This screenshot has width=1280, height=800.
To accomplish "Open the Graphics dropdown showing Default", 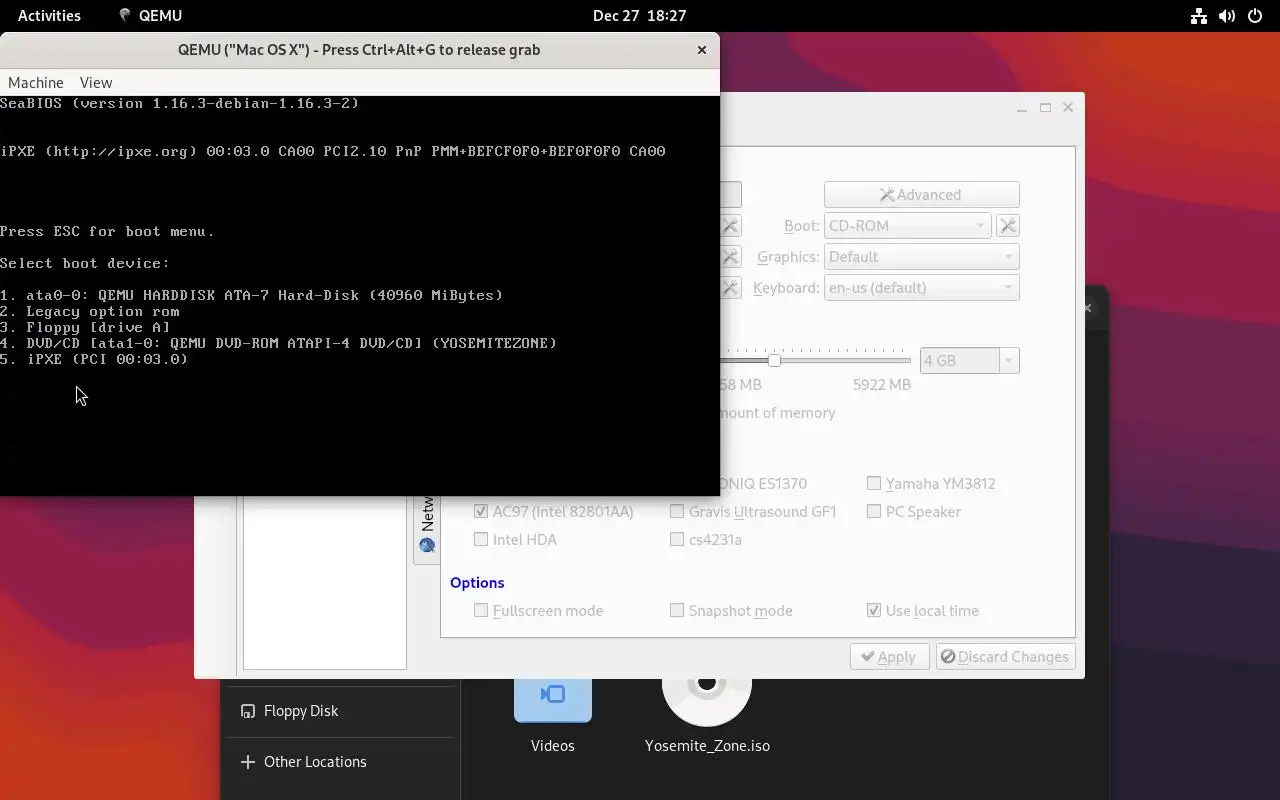I will (x=921, y=257).
